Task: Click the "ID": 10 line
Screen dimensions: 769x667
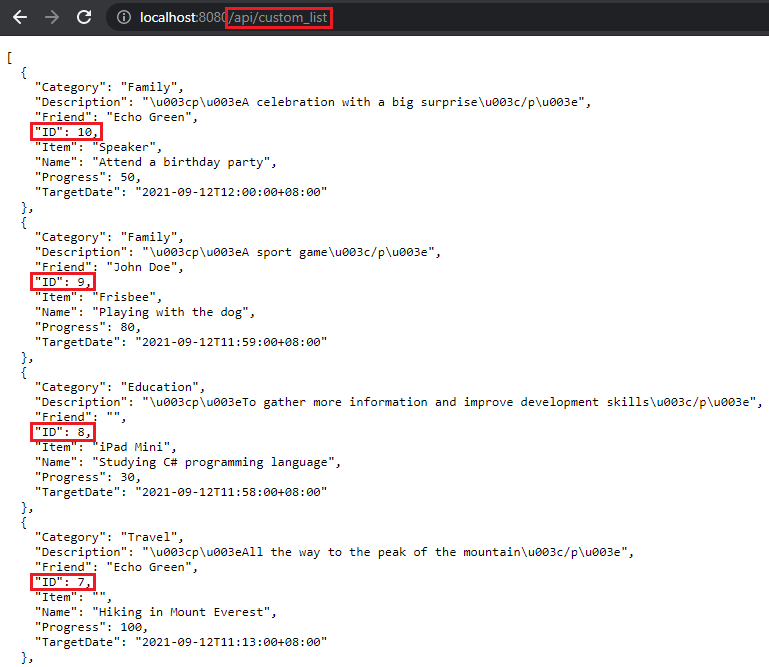Action: 66,132
